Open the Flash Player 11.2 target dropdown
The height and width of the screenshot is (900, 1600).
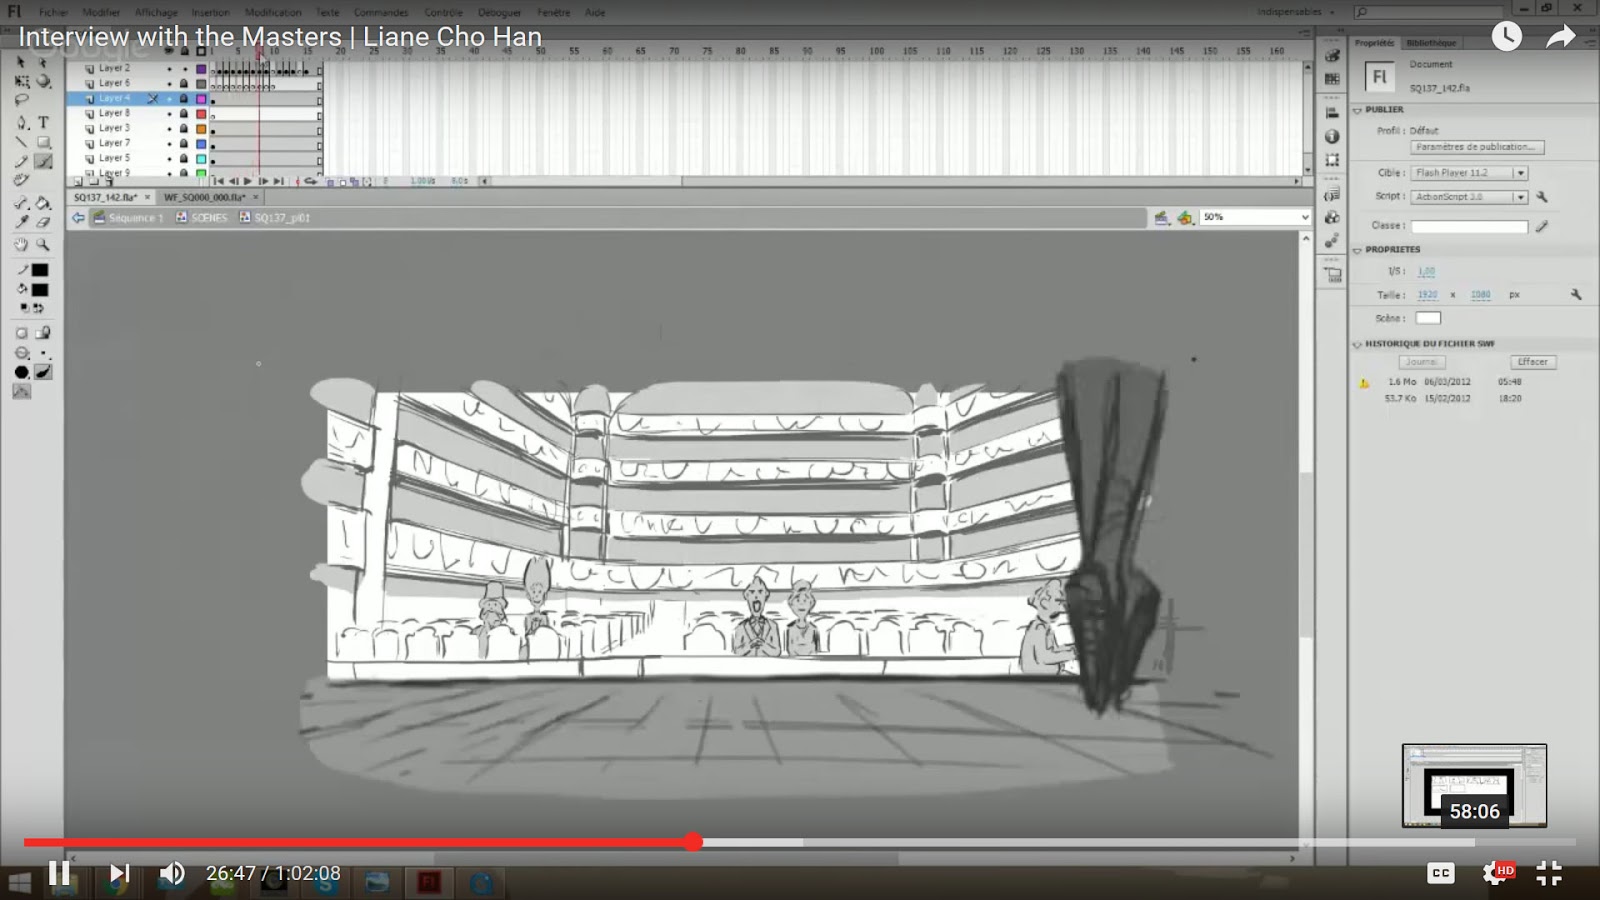1521,172
